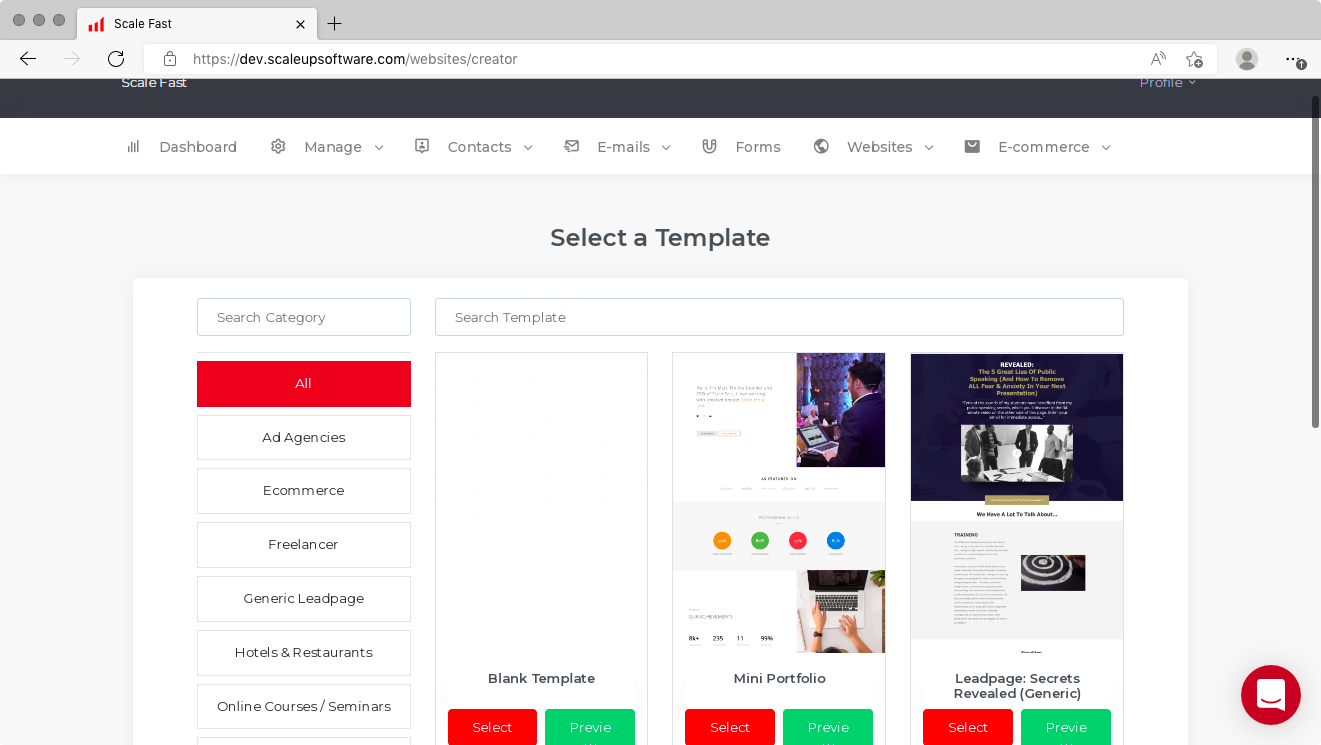Click the Dashboard bar-chart icon
This screenshot has height=745, width=1321.
[133, 146]
